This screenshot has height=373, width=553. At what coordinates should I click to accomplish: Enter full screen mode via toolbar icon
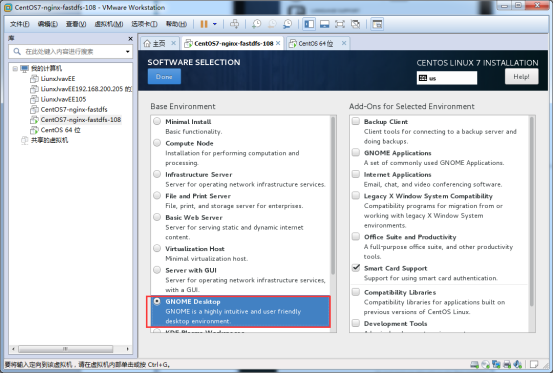(x=340, y=24)
